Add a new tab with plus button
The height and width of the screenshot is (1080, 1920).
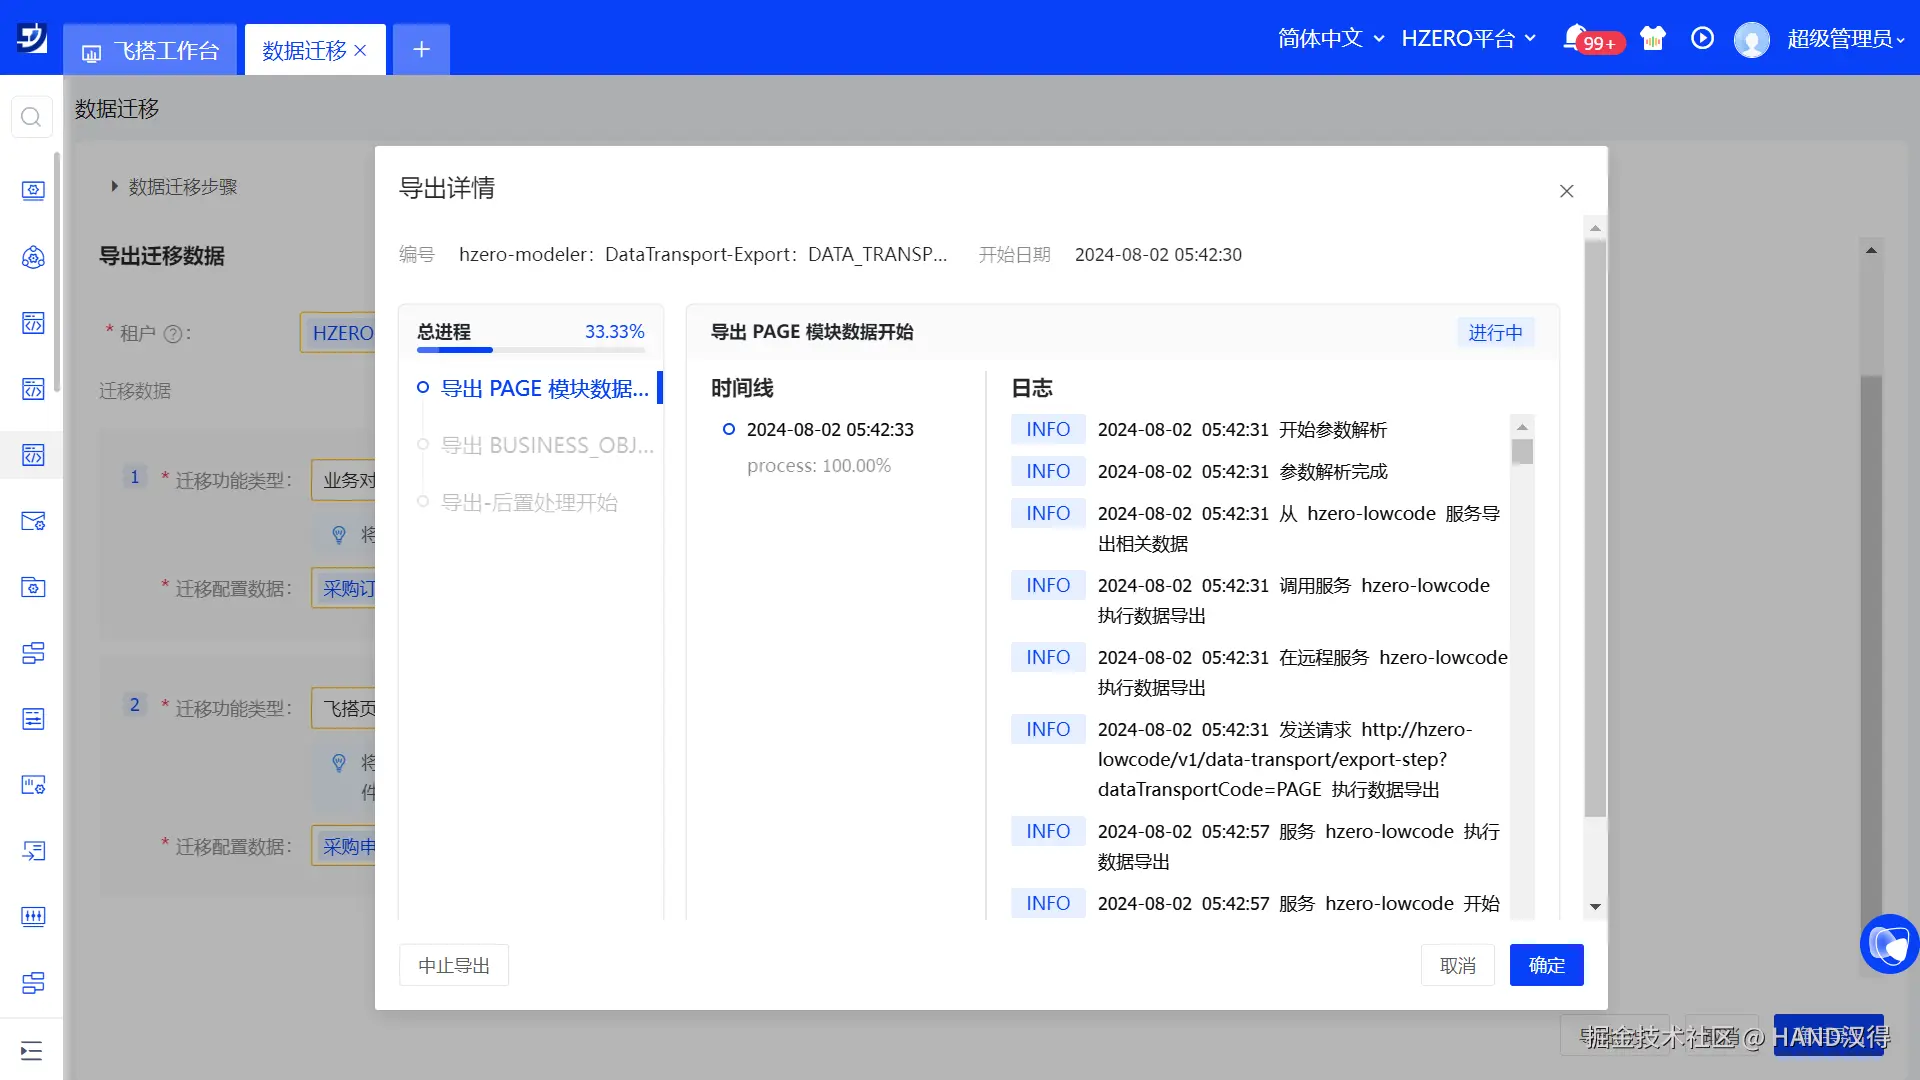(421, 50)
